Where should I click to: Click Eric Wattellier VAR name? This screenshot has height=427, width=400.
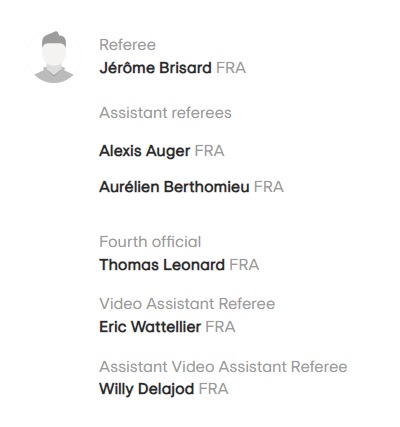(x=150, y=327)
